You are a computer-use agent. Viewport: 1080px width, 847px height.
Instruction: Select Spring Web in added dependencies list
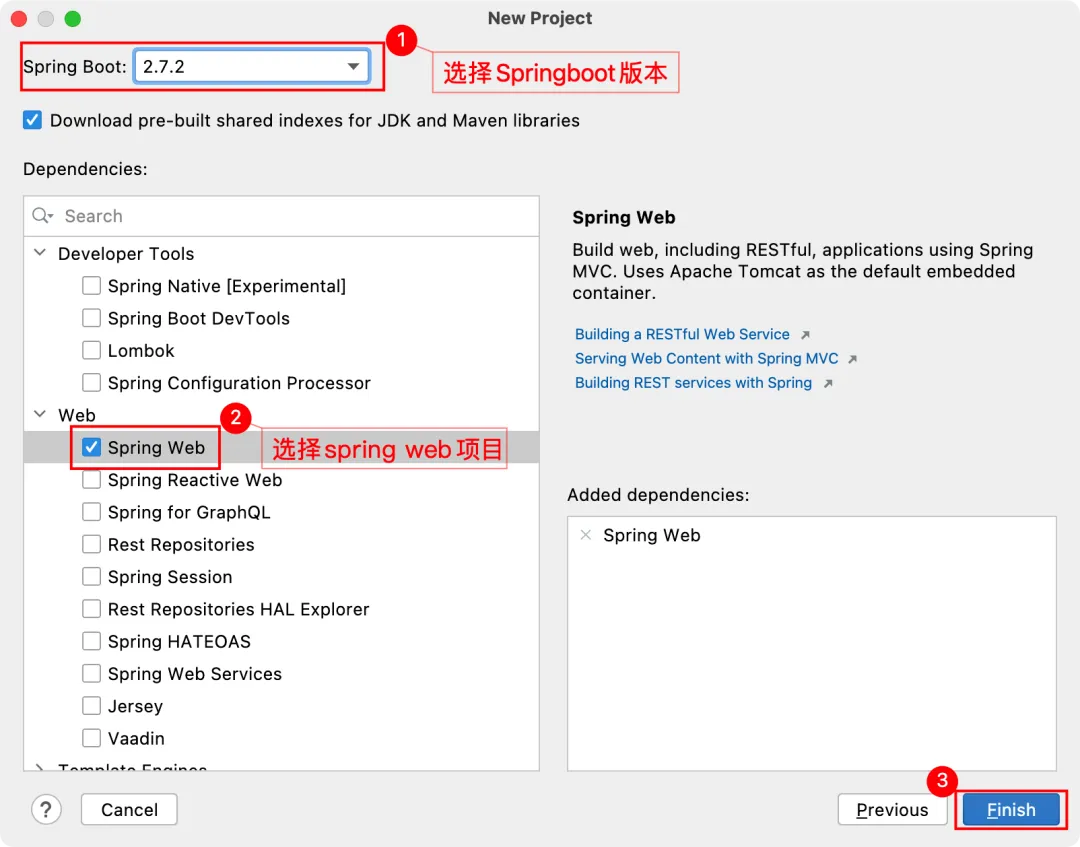pyautogui.click(x=652, y=535)
